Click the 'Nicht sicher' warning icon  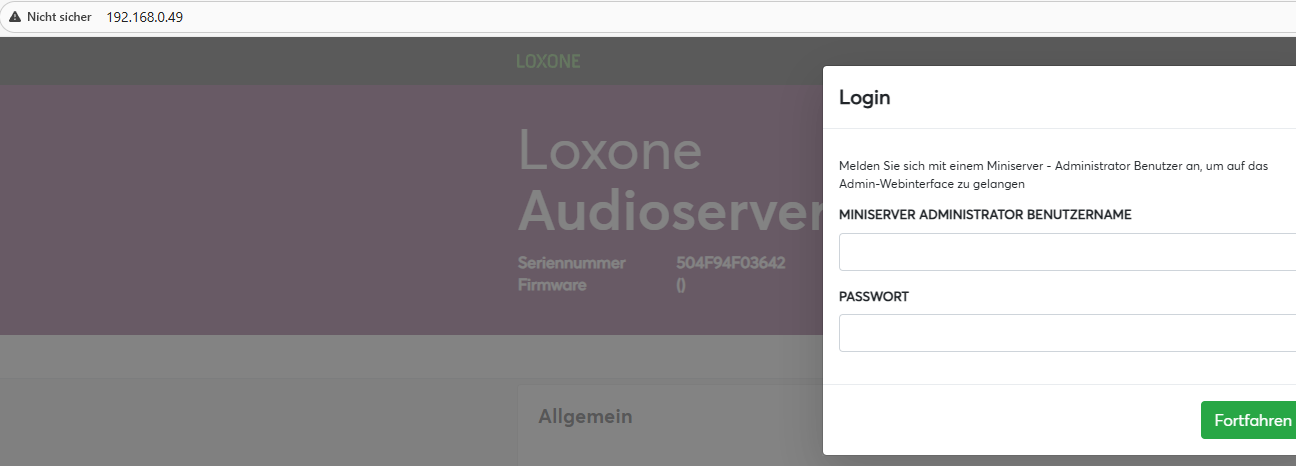(x=15, y=17)
